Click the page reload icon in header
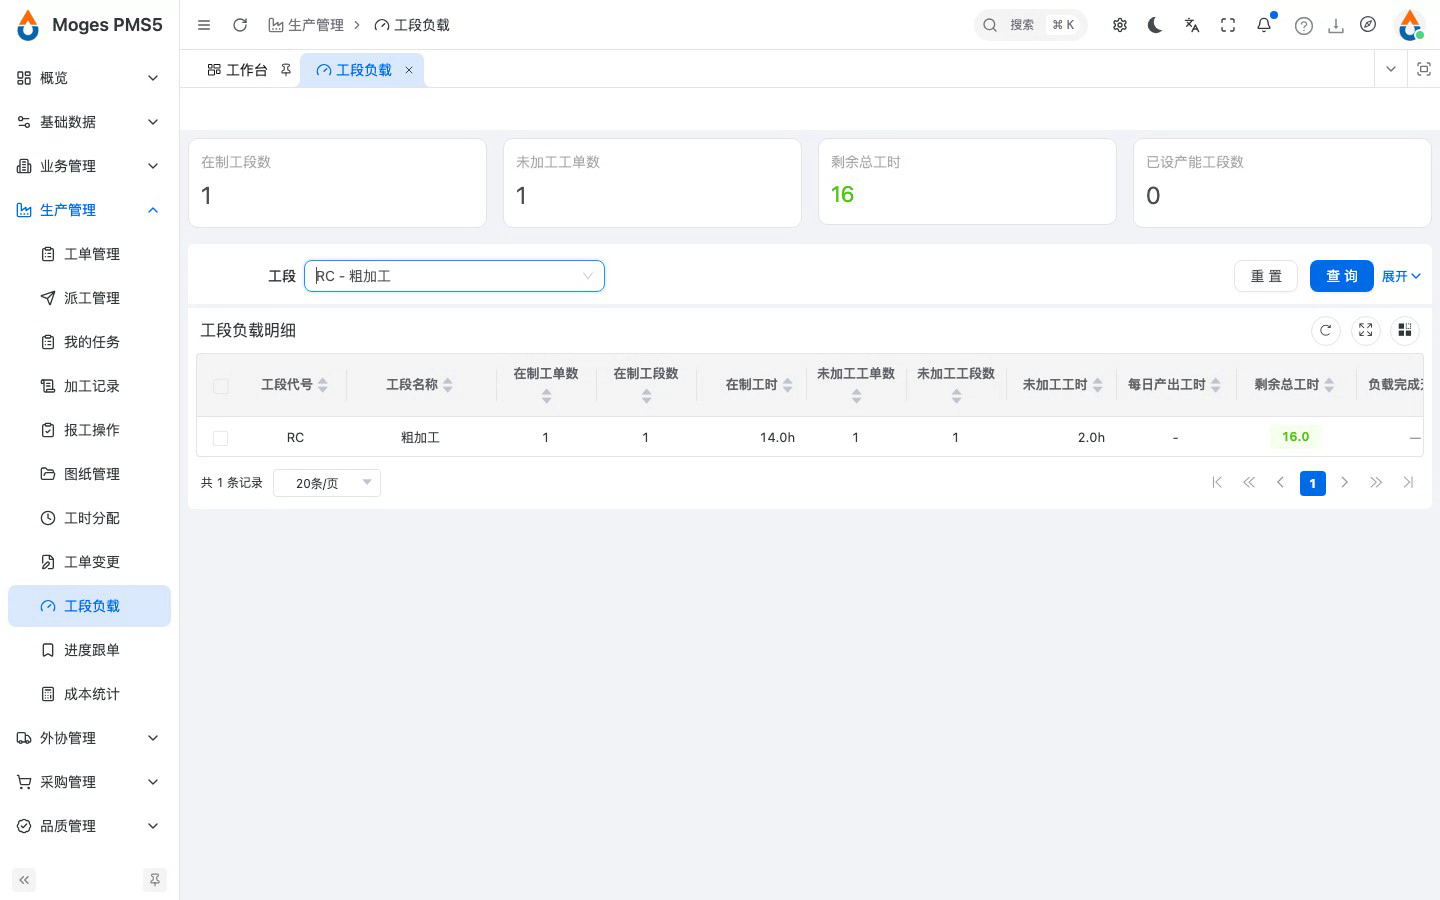The image size is (1440, 900). pyautogui.click(x=240, y=25)
